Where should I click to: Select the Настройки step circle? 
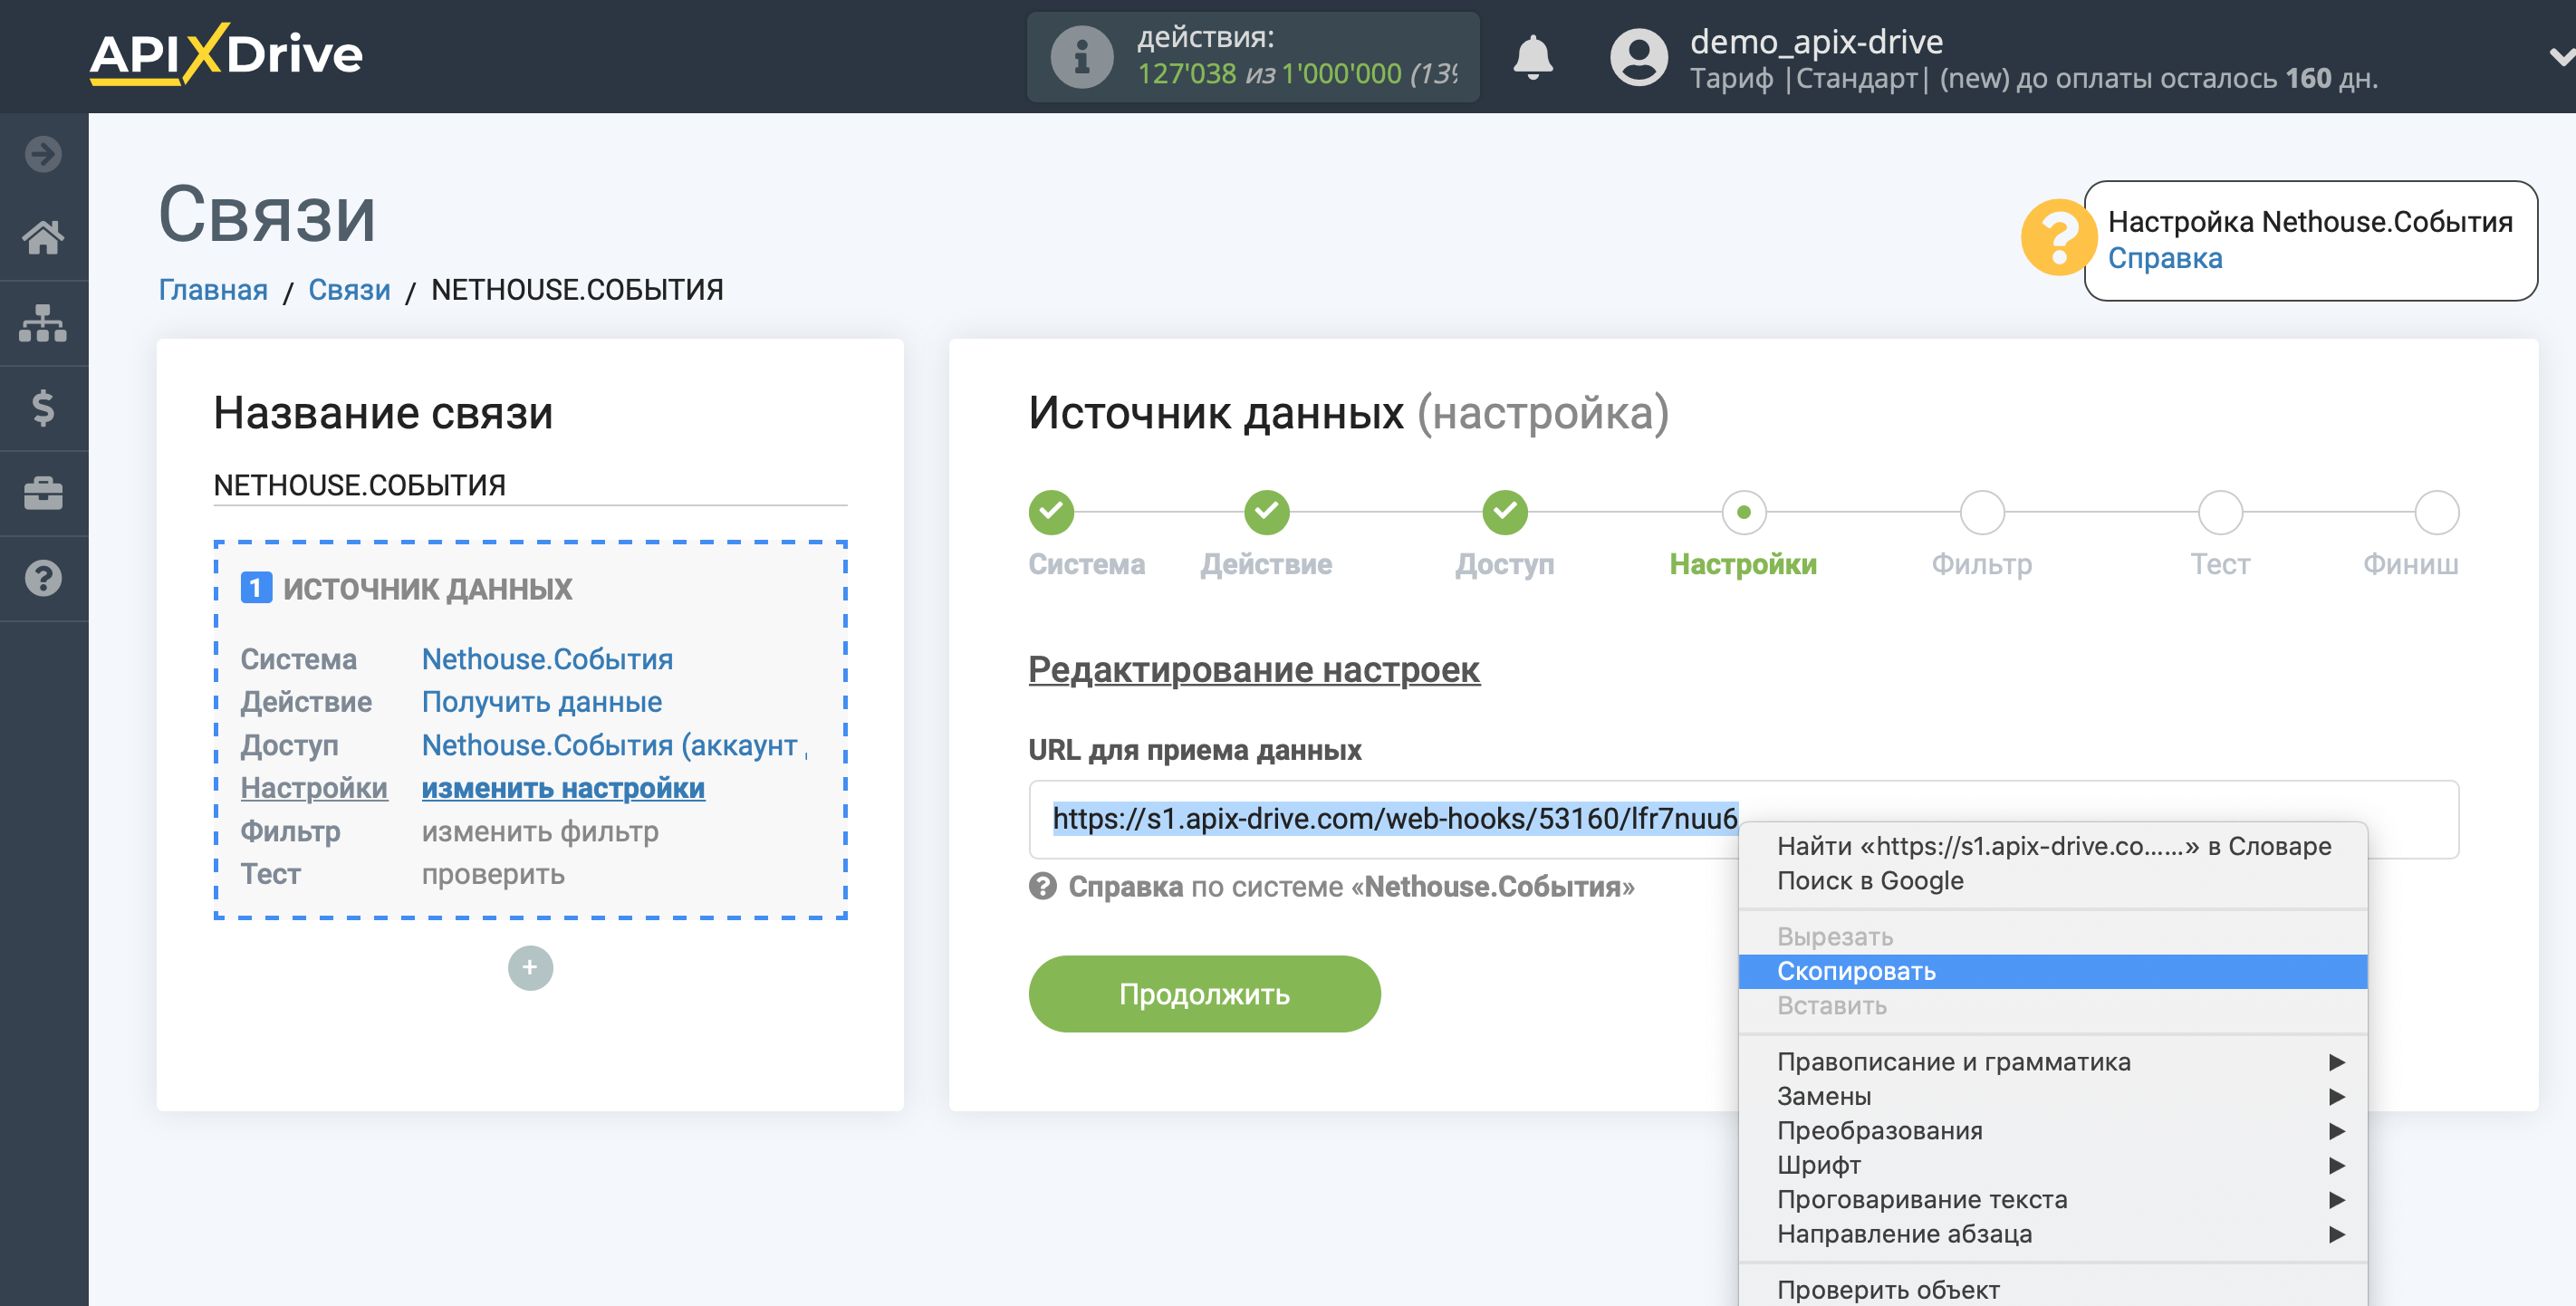1743,512
